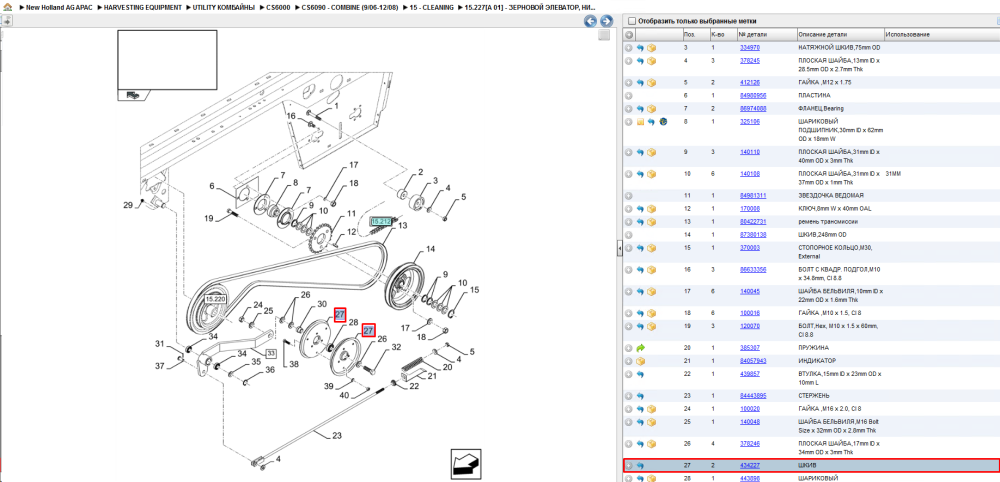Select 'ремень трансмиссии' description text
This screenshot has width=1000, height=482.
828,222
